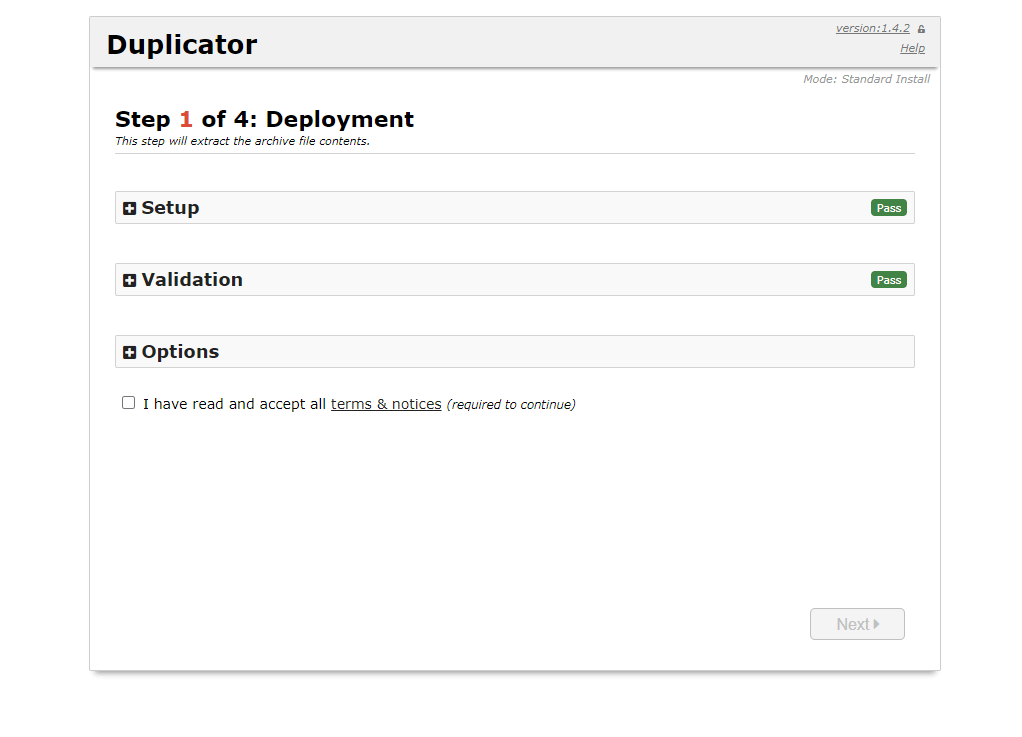Open the terms & notices link
The image size is (1022, 737).
pos(386,405)
